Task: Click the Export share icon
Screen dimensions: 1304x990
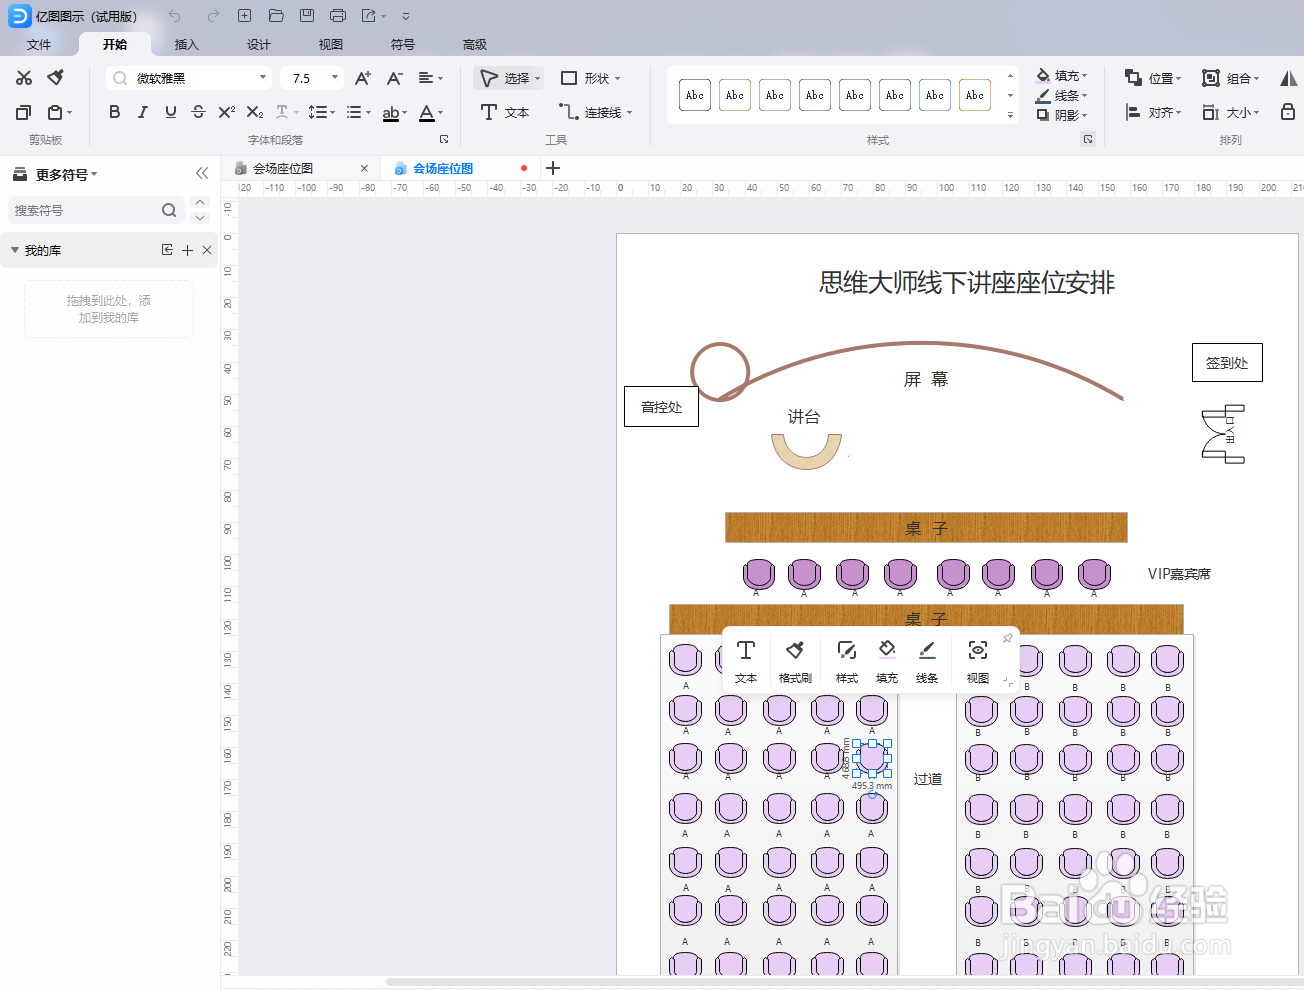Action: pyautogui.click(x=369, y=16)
